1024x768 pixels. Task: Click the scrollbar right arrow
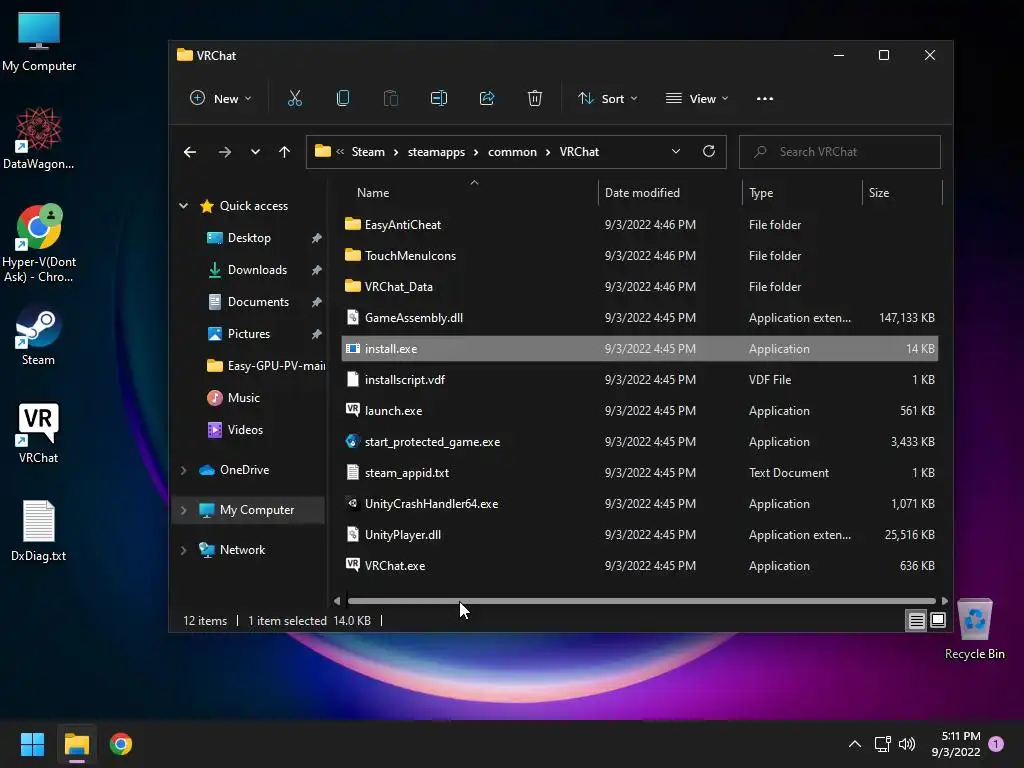pos(944,601)
